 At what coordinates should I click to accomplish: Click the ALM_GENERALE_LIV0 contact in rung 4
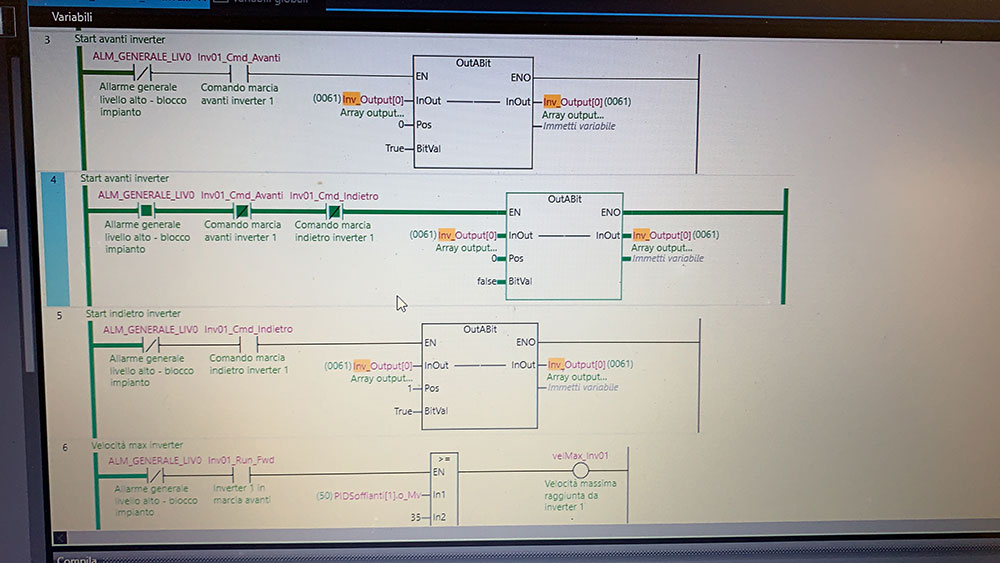tap(146, 211)
